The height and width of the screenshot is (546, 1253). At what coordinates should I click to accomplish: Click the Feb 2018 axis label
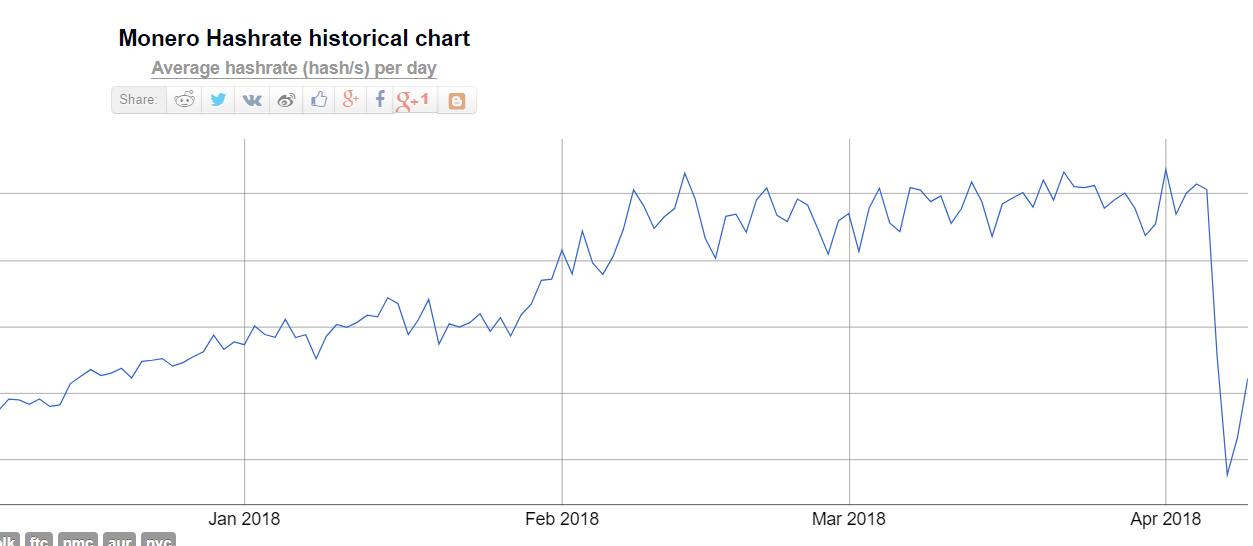[562, 519]
